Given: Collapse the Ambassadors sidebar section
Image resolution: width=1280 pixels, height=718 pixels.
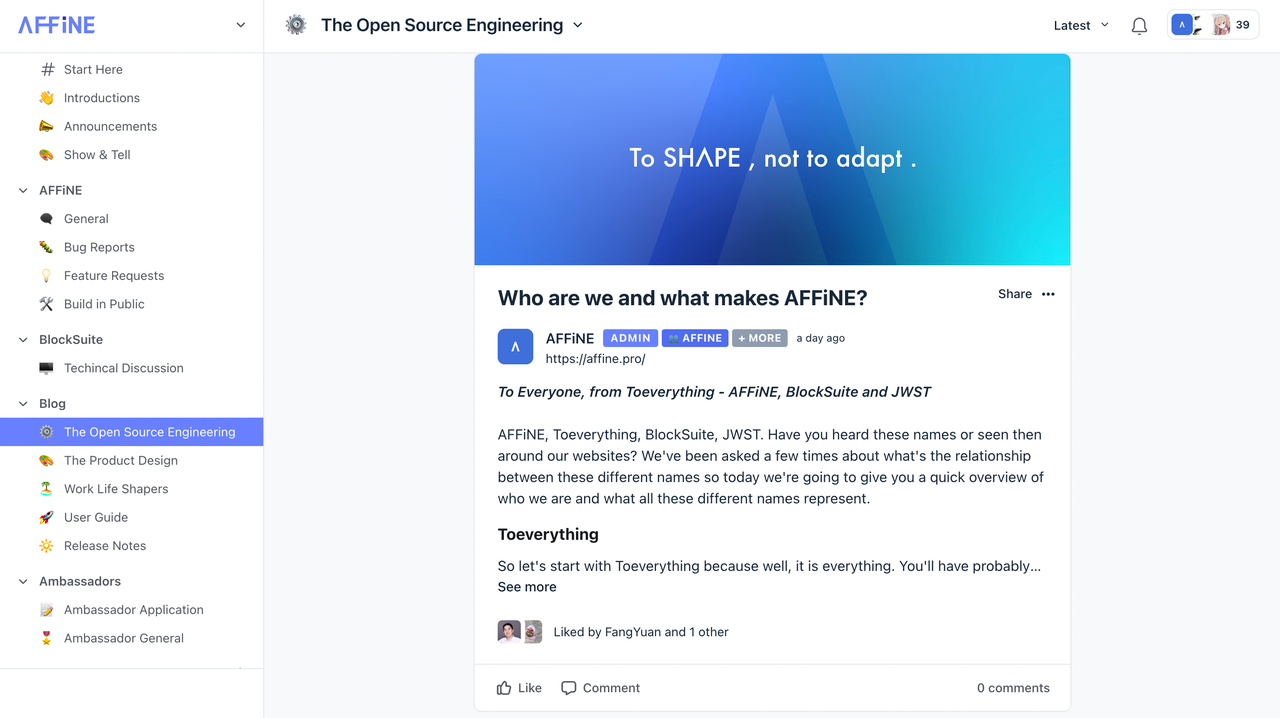Looking at the screenshot, I should coord(23,581).
